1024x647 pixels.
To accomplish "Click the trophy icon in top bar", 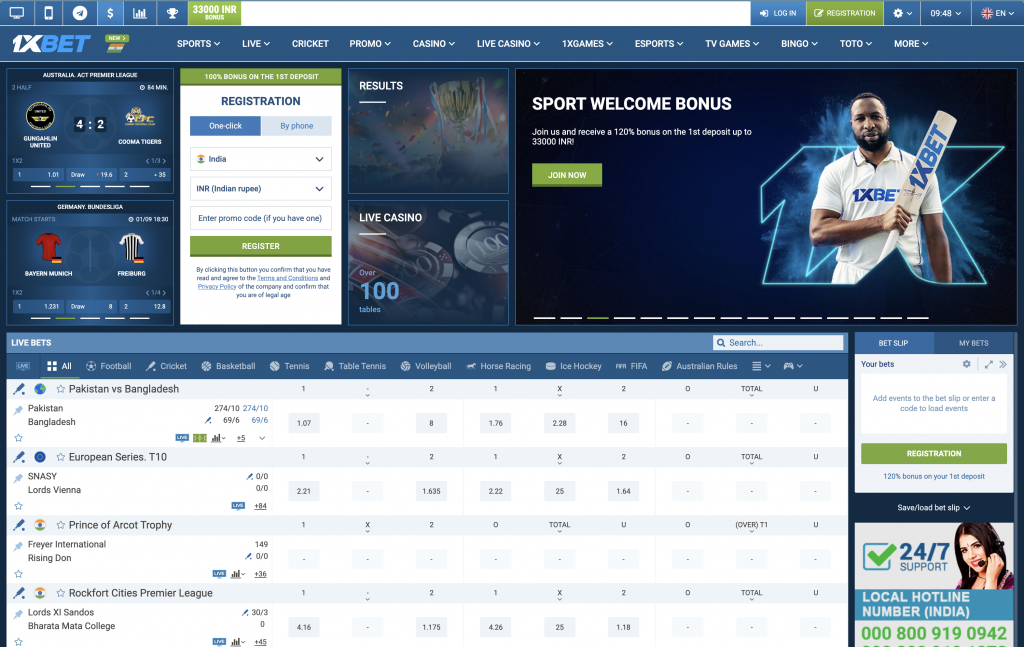I will click(x=172, y=13).
